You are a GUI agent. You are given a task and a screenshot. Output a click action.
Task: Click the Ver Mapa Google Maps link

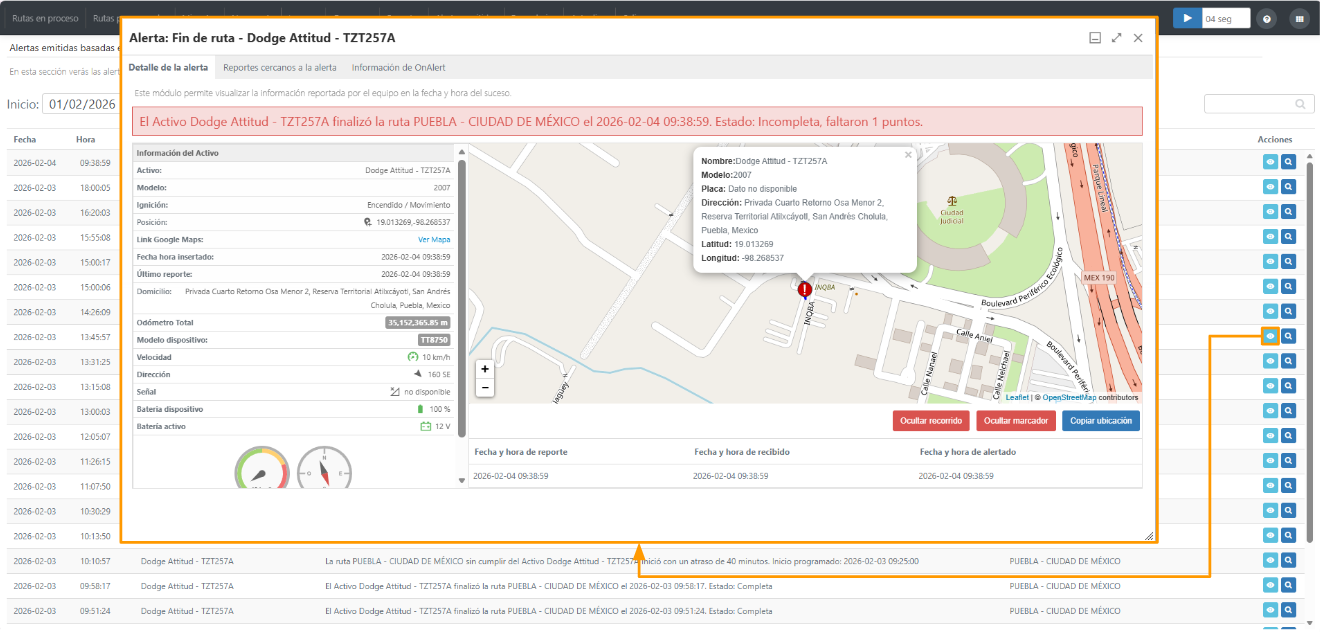434,239
